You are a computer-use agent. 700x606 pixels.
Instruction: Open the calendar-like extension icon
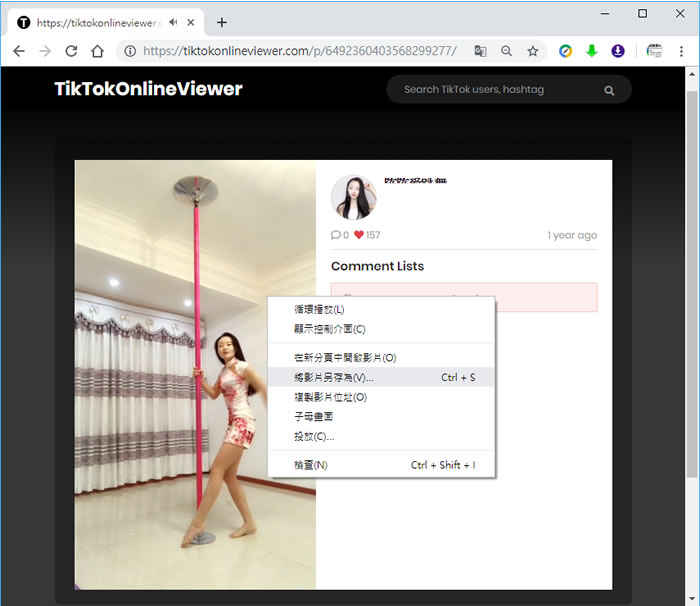[654, 51]
